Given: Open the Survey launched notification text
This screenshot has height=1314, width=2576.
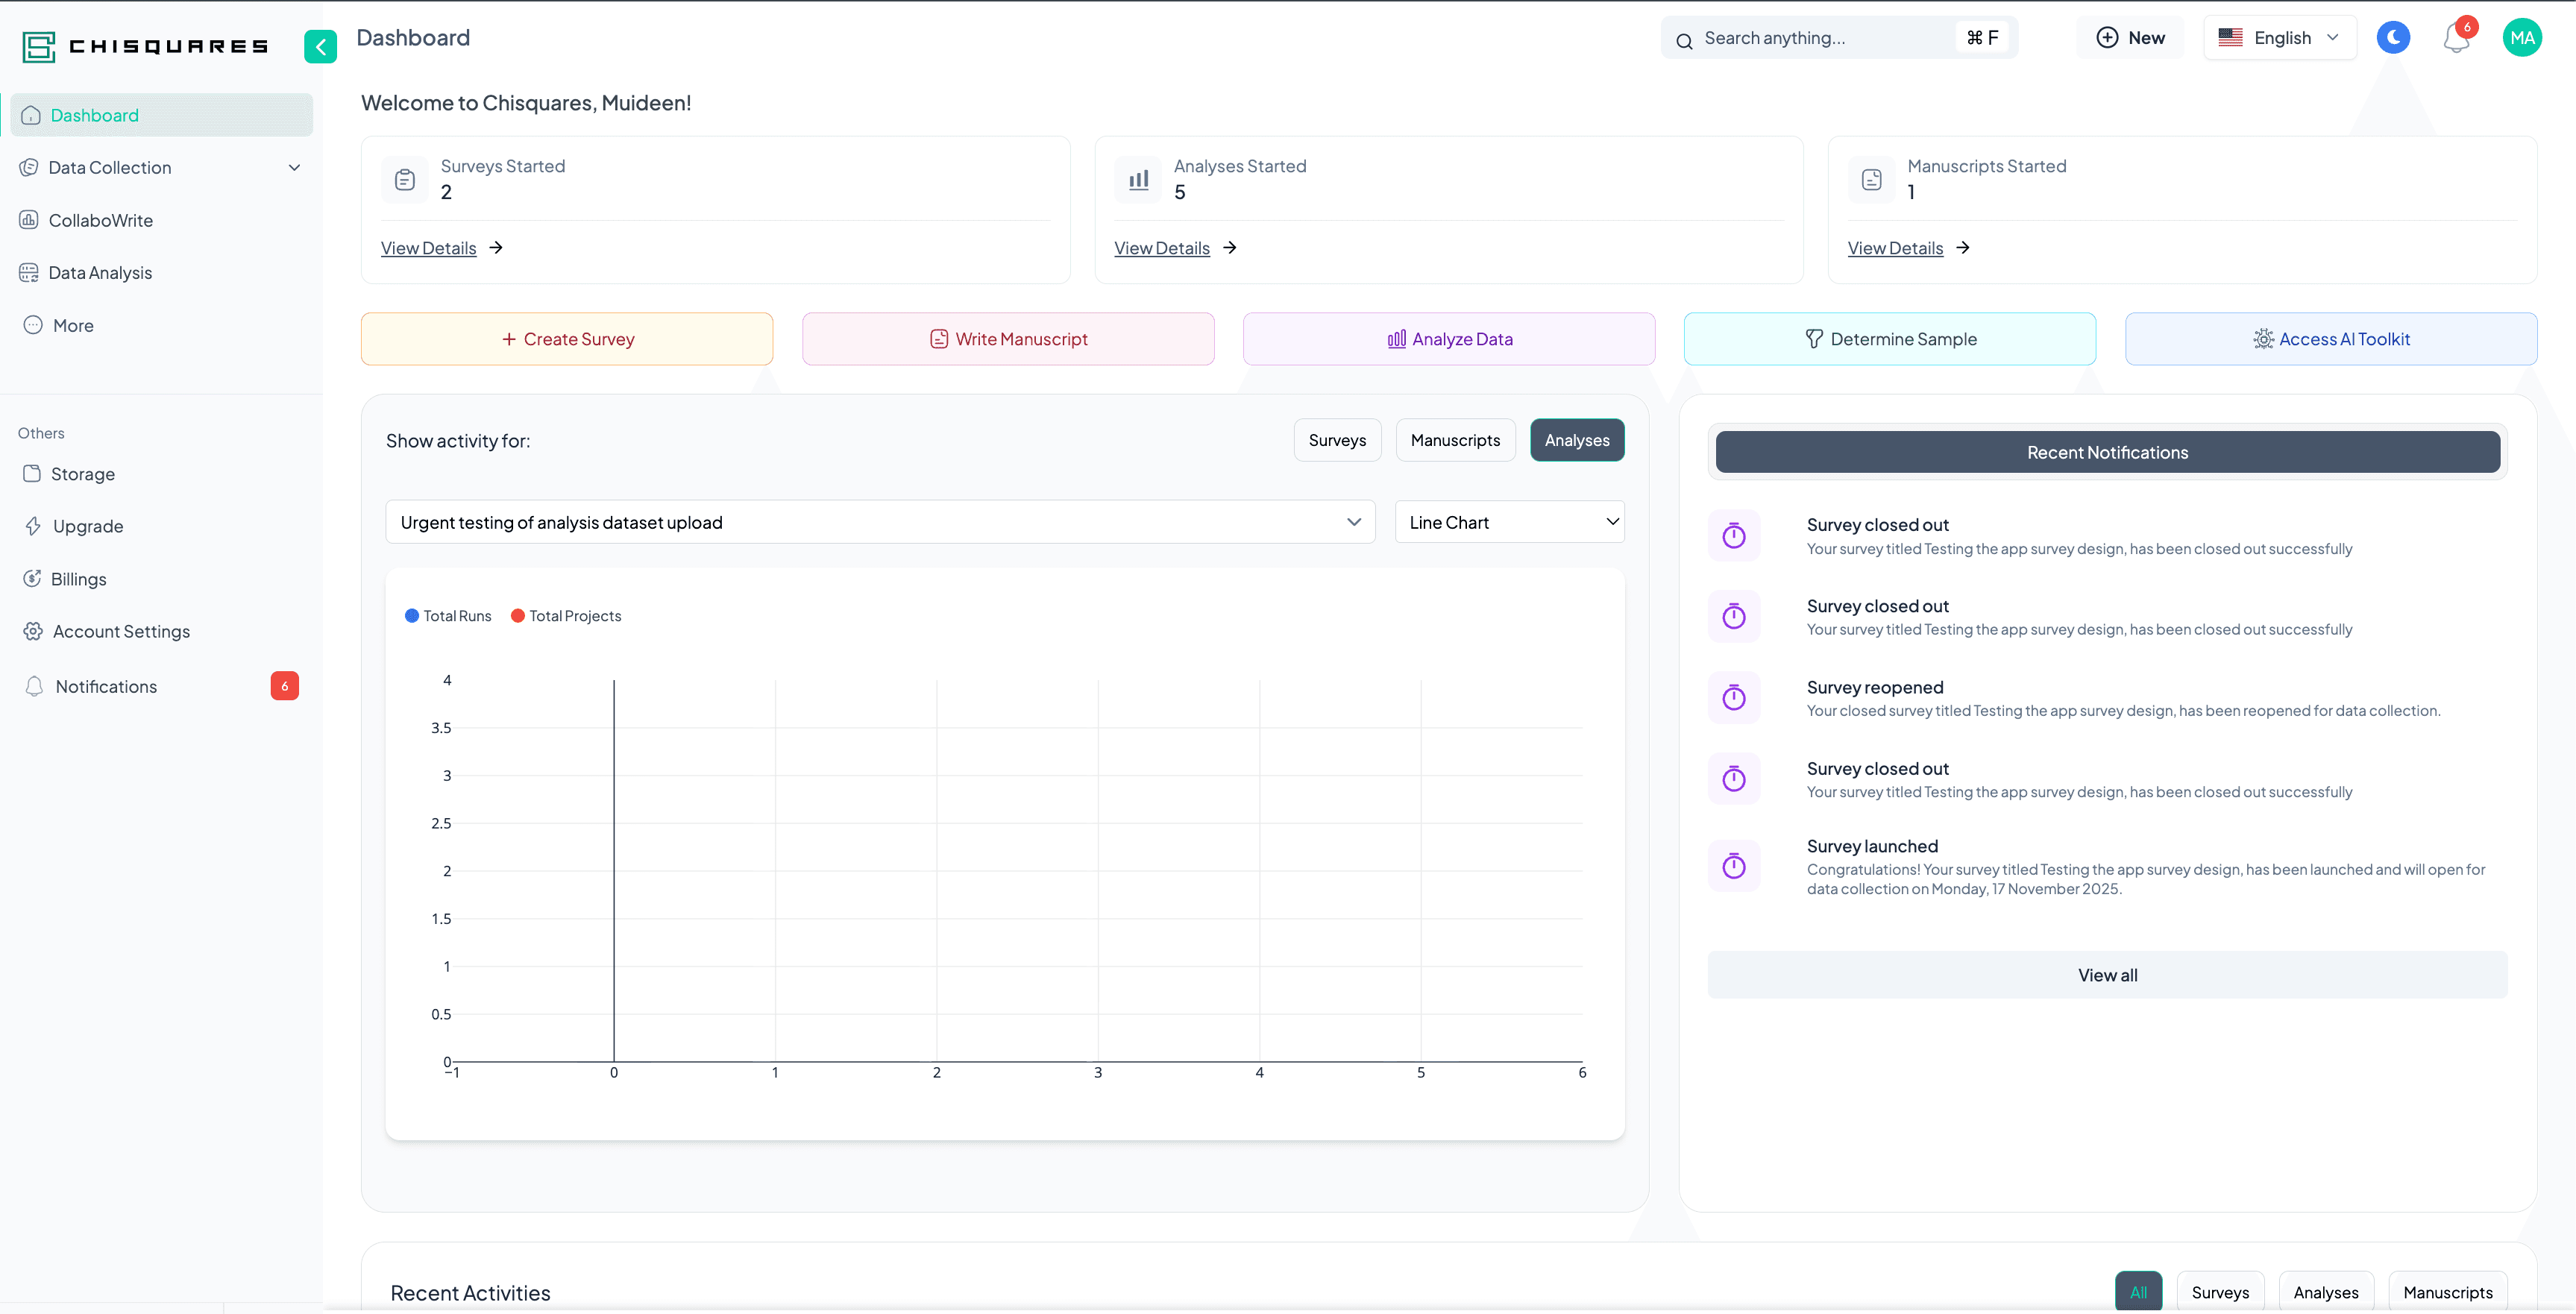Looking at the screenshot, I should tap(2145, 867).
